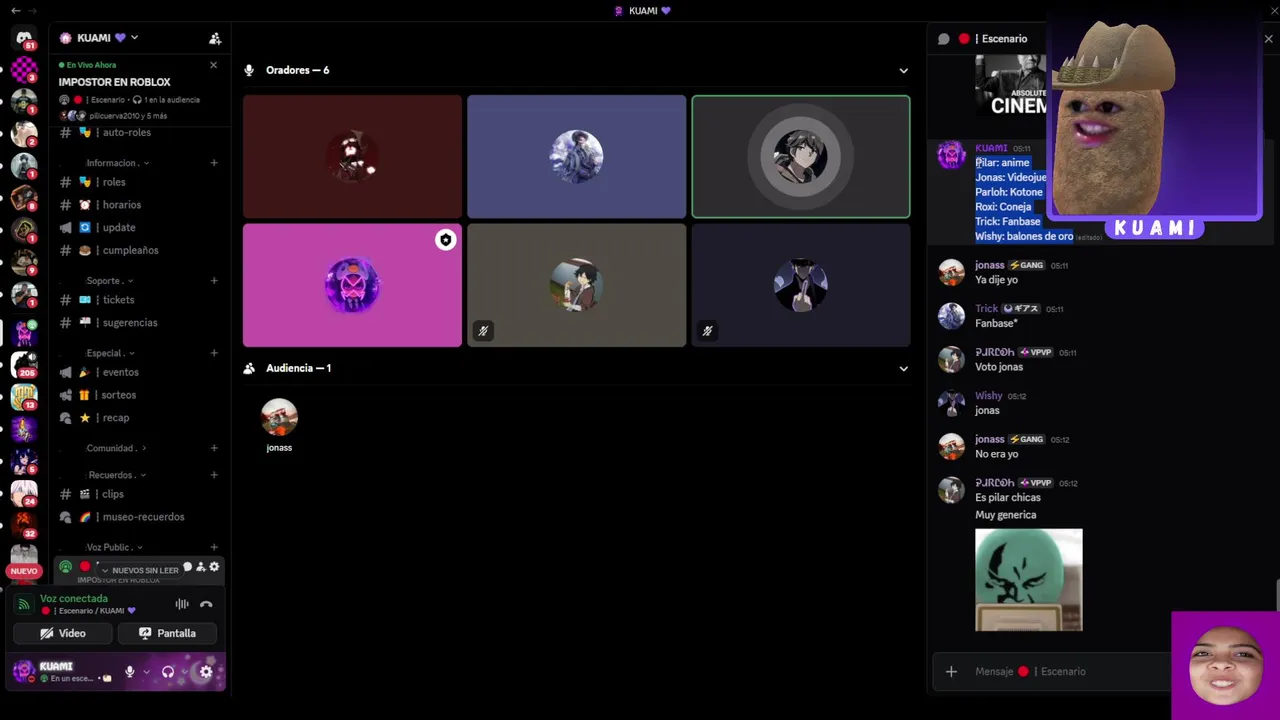Click the plus attachment icon in message bar
1280x720 pixels.
(x=951, y=672)
